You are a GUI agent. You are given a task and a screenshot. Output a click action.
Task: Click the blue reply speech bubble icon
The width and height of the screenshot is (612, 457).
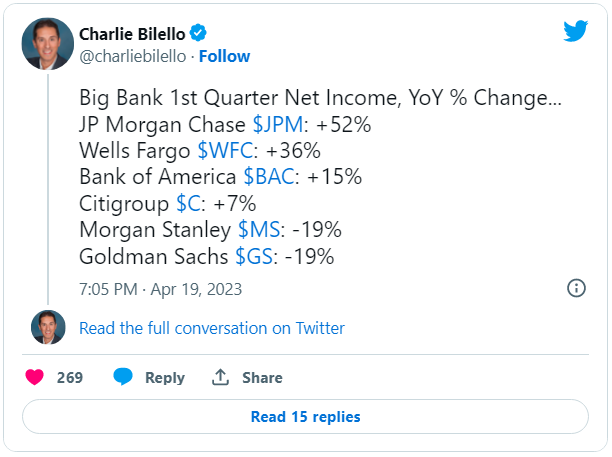coord(123,377)
